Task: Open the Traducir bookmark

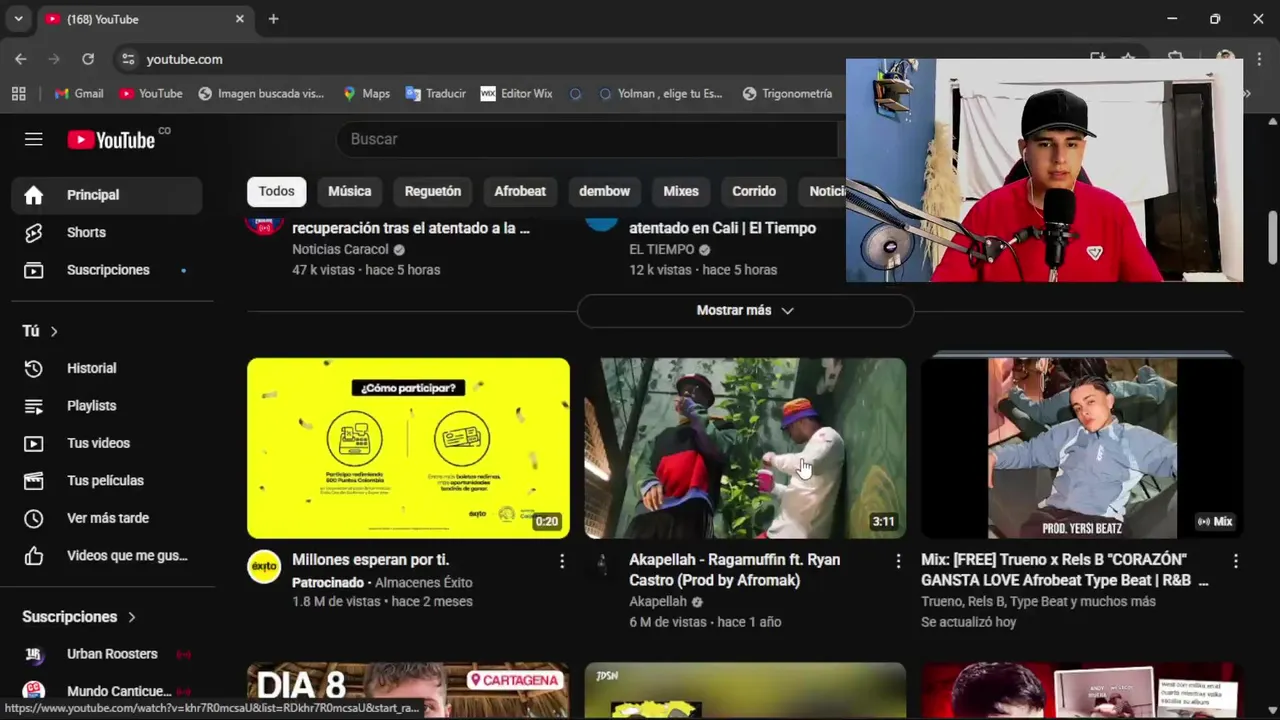Action: click(x=435, y=93)
